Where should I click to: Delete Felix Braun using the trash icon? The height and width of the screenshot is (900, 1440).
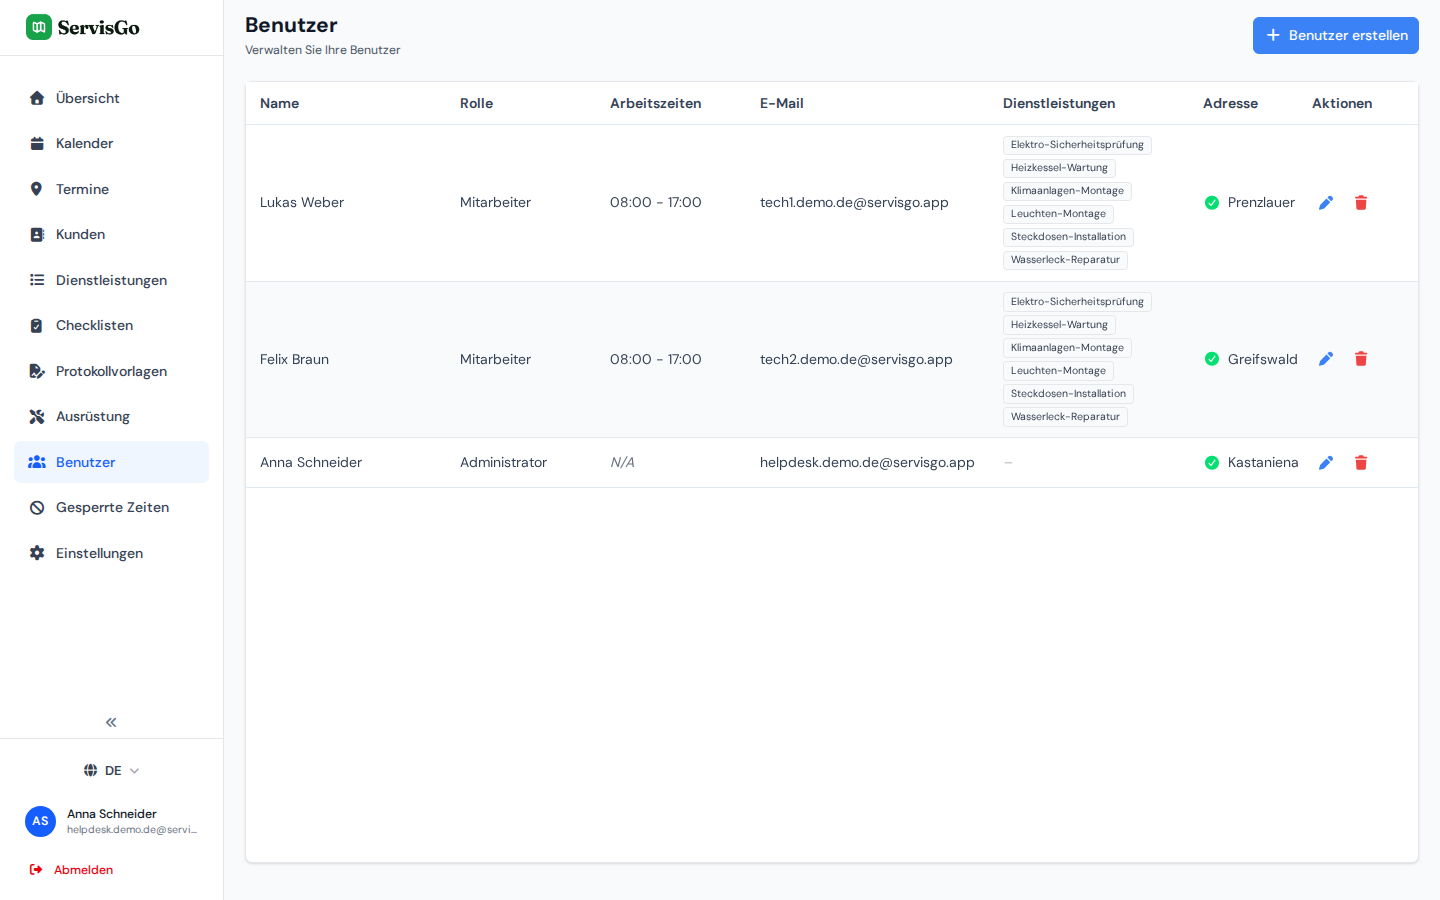pyautogui.click(x=1361, y=359)
